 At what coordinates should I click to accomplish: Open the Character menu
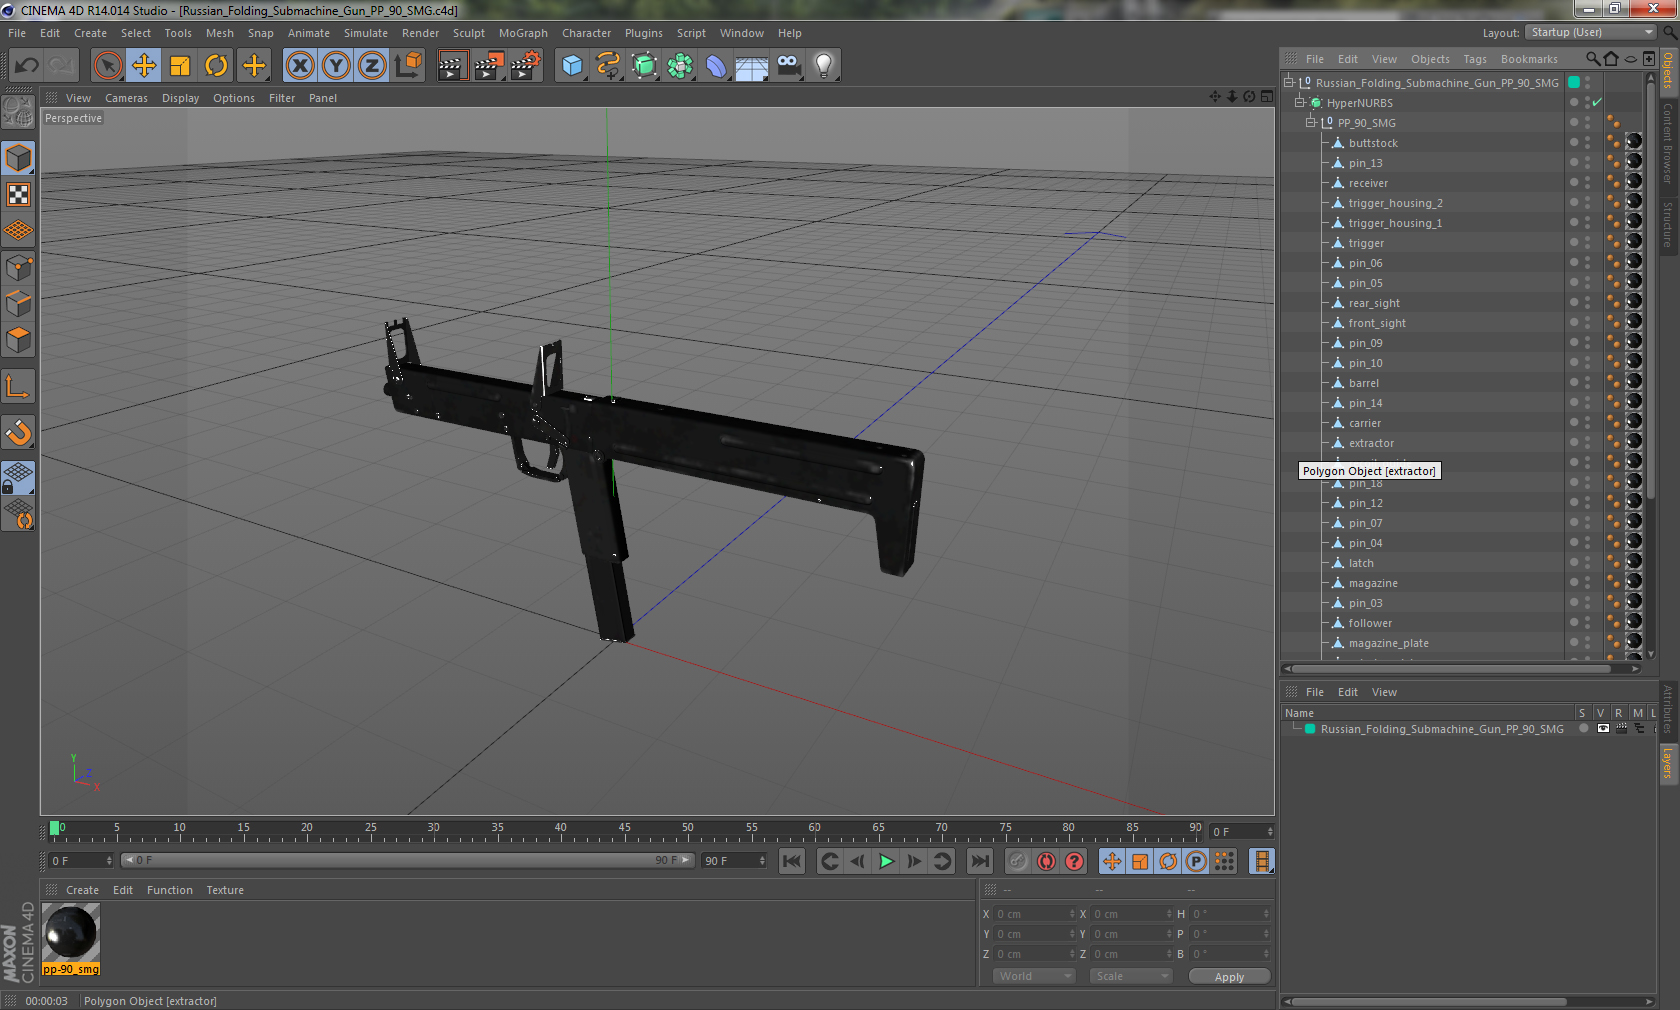coord(586,33)
